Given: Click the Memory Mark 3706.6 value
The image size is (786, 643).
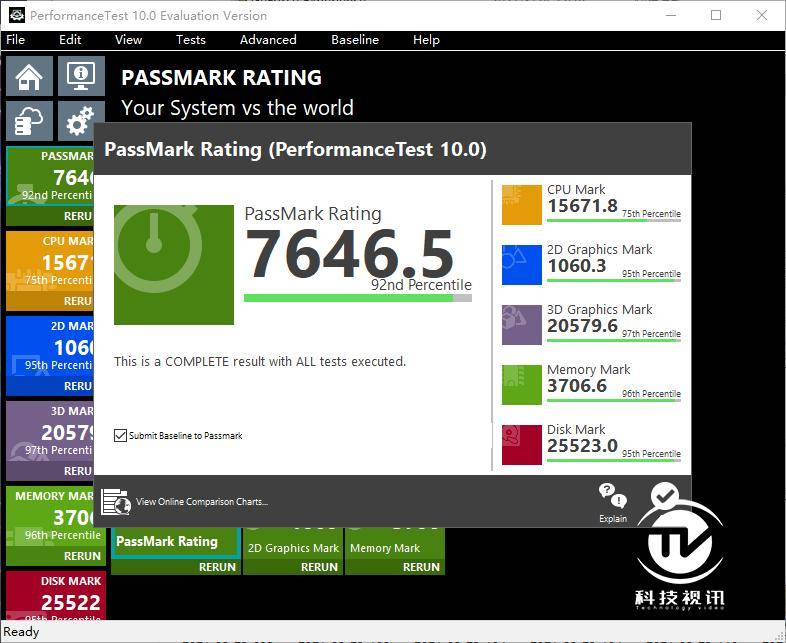Looking at the screenshot, I should click(x=576, y=386).
